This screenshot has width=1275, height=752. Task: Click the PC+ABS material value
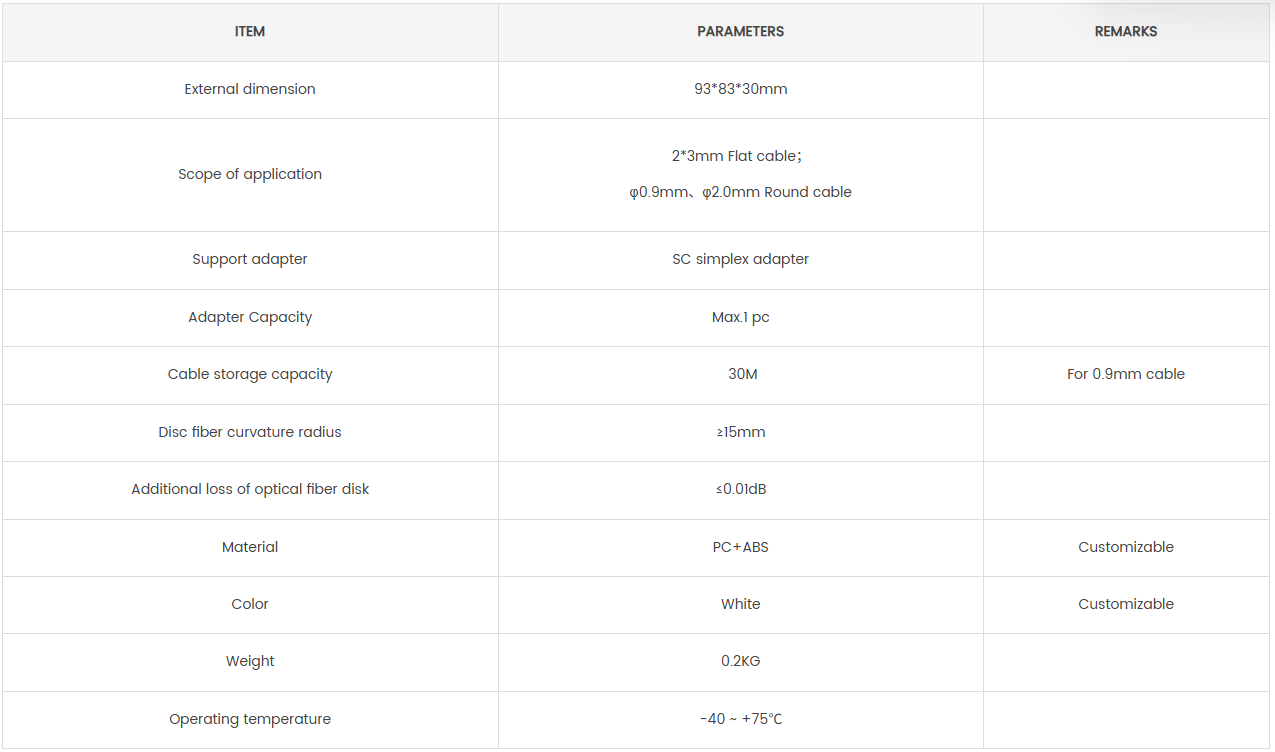(x=741, y=547)
